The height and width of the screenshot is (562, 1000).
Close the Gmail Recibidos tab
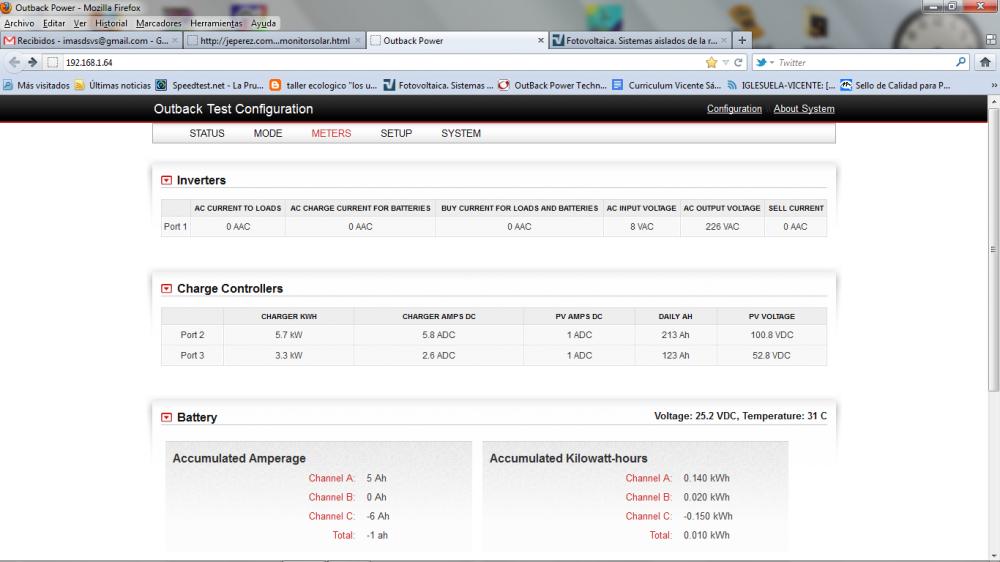175,40
